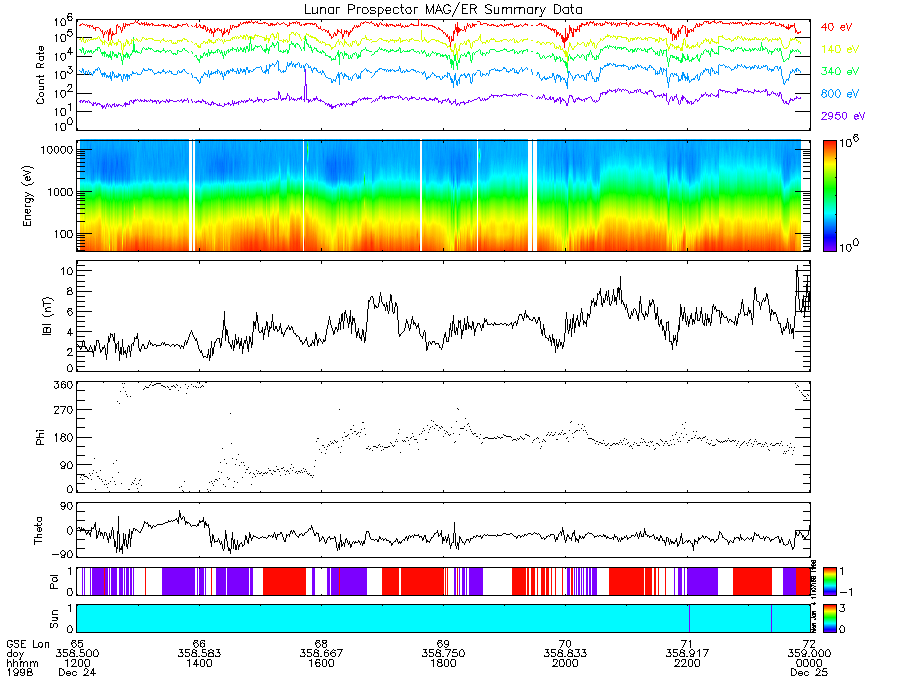This screenshot has width=900, height=700.
Task: Click the 1800 time axis label
Action: point(443,663)
